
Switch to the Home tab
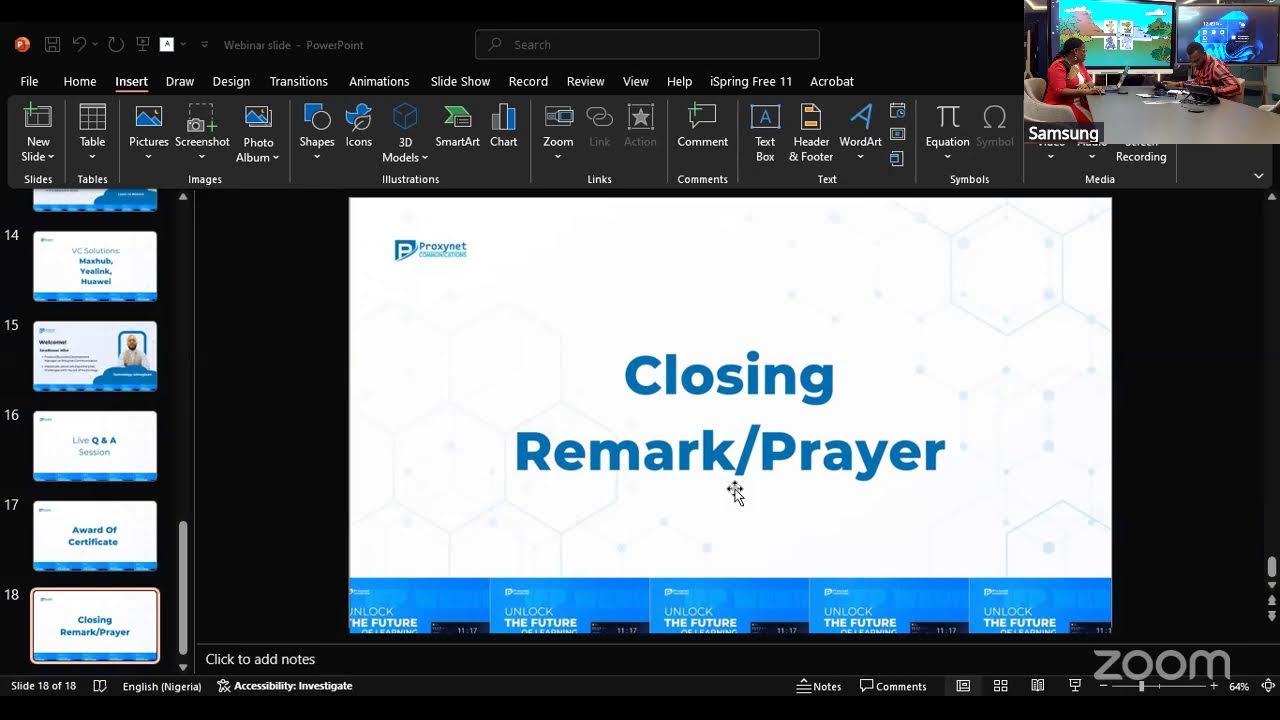click(80, 81)
